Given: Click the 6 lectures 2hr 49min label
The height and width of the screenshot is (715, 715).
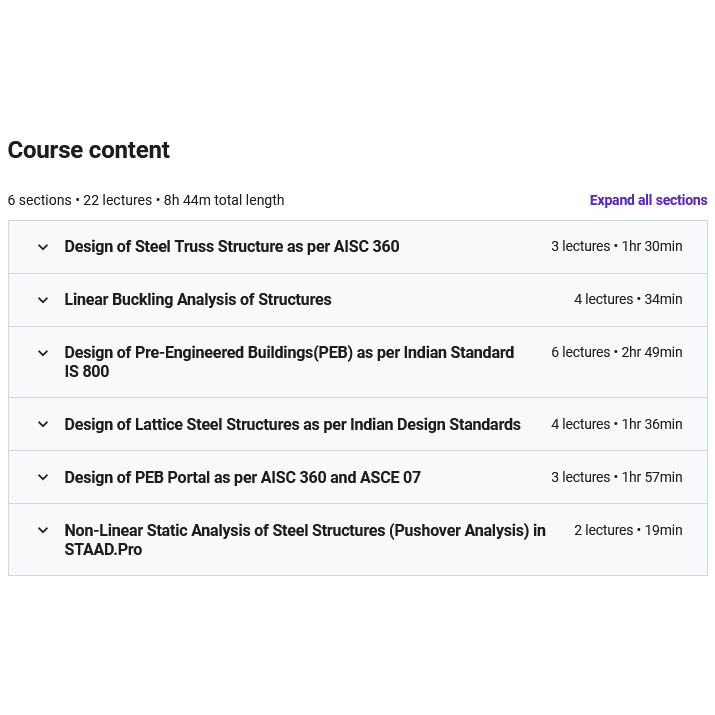Looking at the screenshot, I should (x=616, y=352).
